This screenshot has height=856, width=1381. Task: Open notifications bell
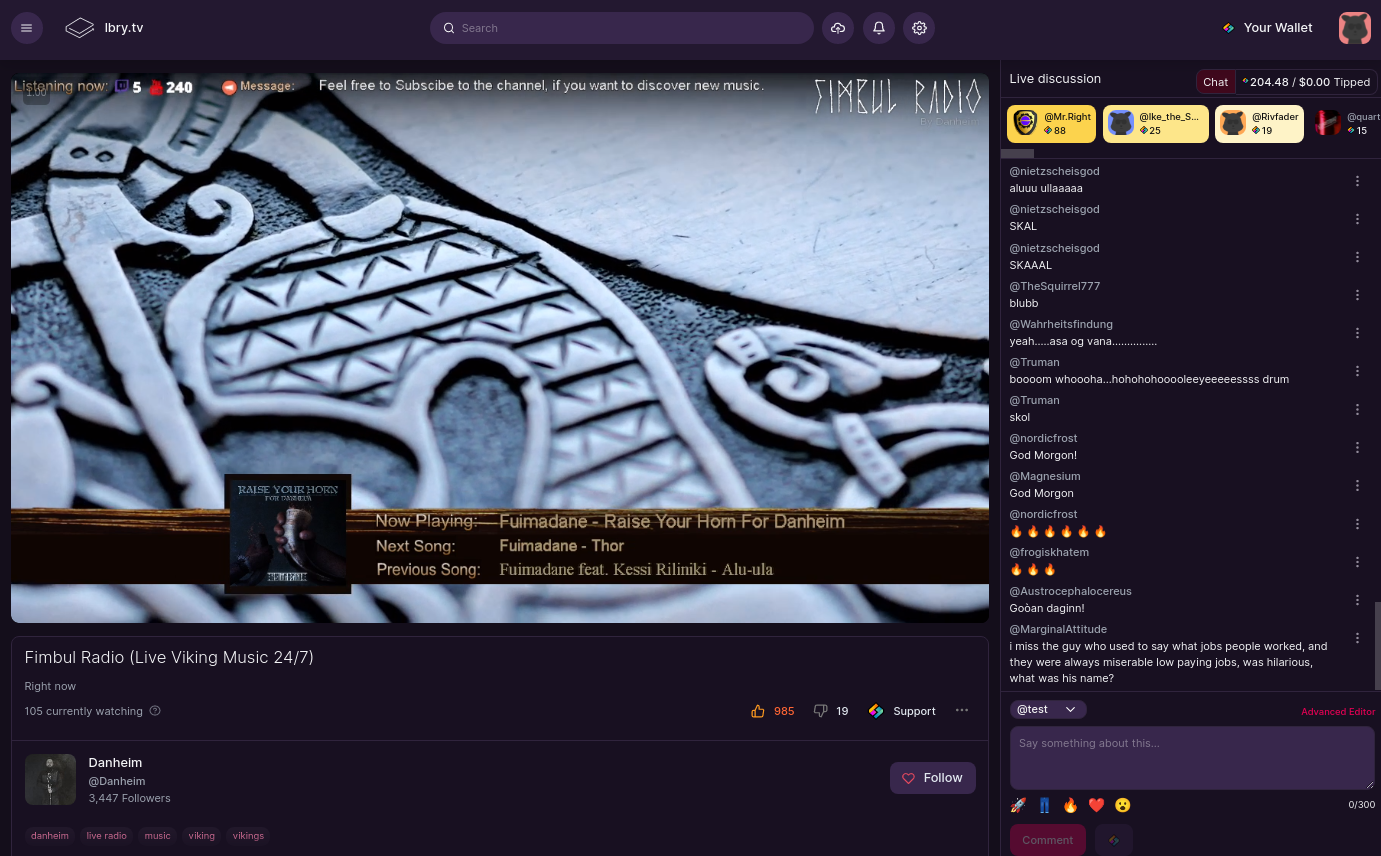[879, 28]
